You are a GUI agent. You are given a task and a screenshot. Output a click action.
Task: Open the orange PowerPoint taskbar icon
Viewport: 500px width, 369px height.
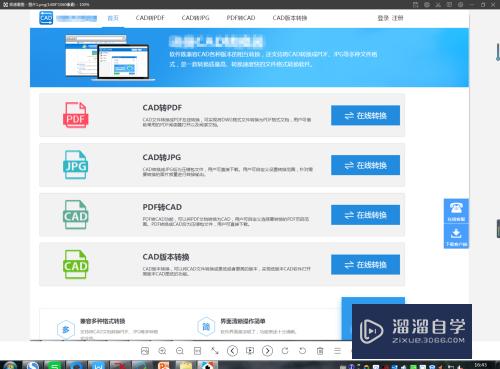(164, 365)
